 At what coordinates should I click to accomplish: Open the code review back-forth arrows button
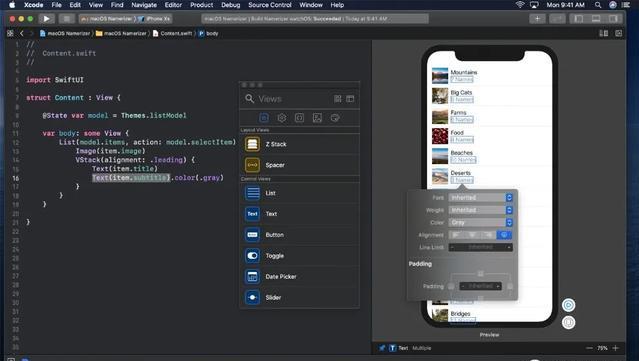pyautogui.click(x=557, y=19)
